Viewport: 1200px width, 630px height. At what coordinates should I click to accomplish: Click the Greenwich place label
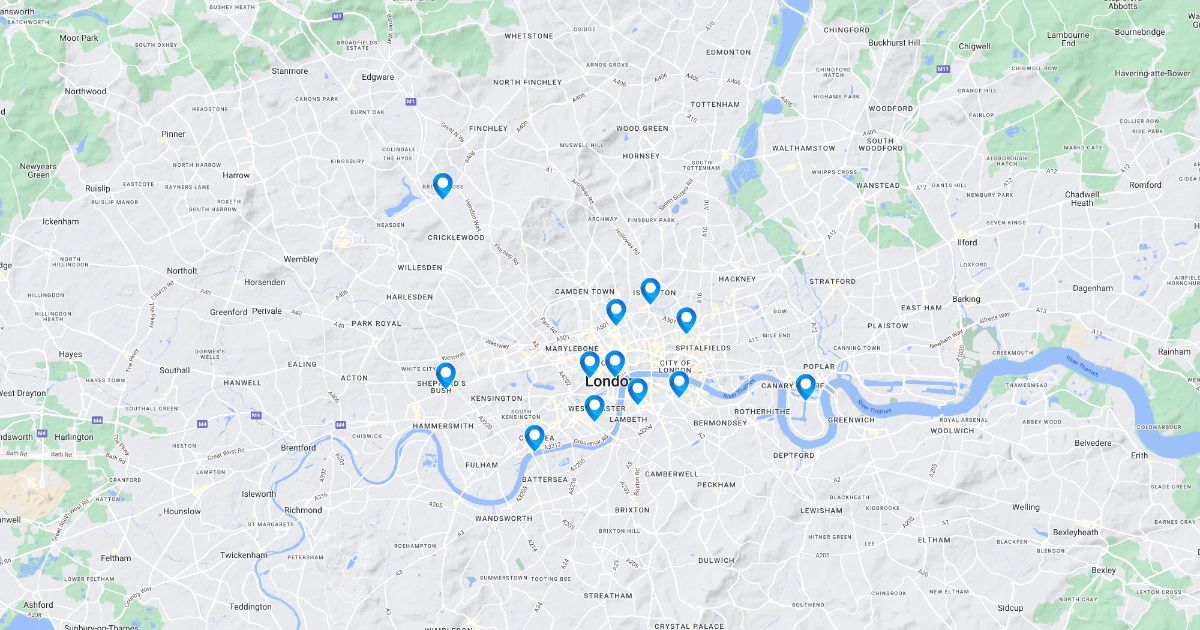(x=853, y=420)
